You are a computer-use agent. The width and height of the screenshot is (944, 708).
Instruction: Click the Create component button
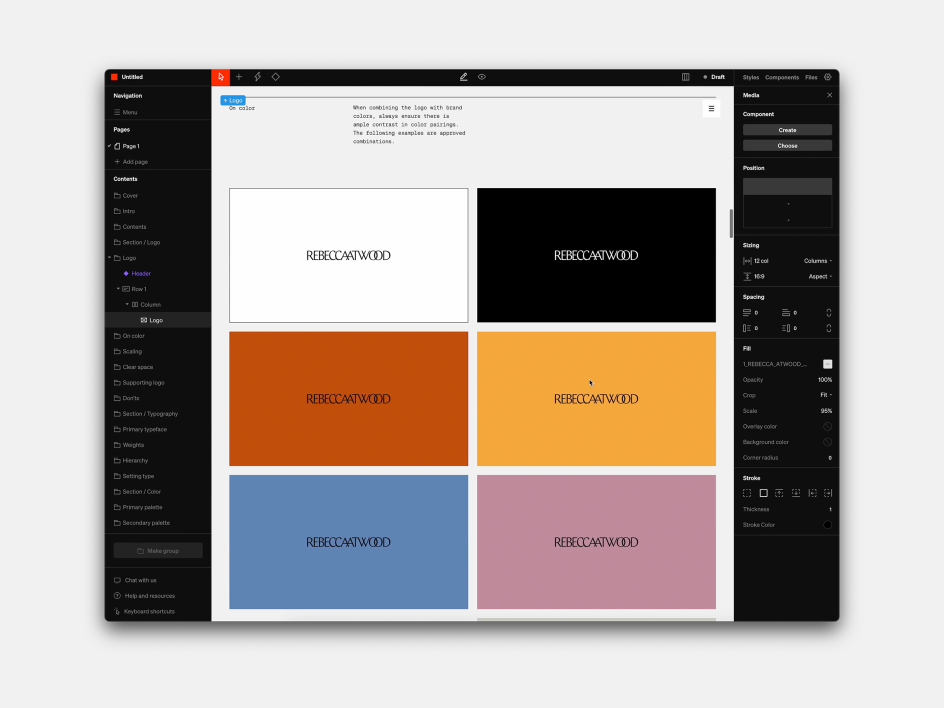(787, 130)
